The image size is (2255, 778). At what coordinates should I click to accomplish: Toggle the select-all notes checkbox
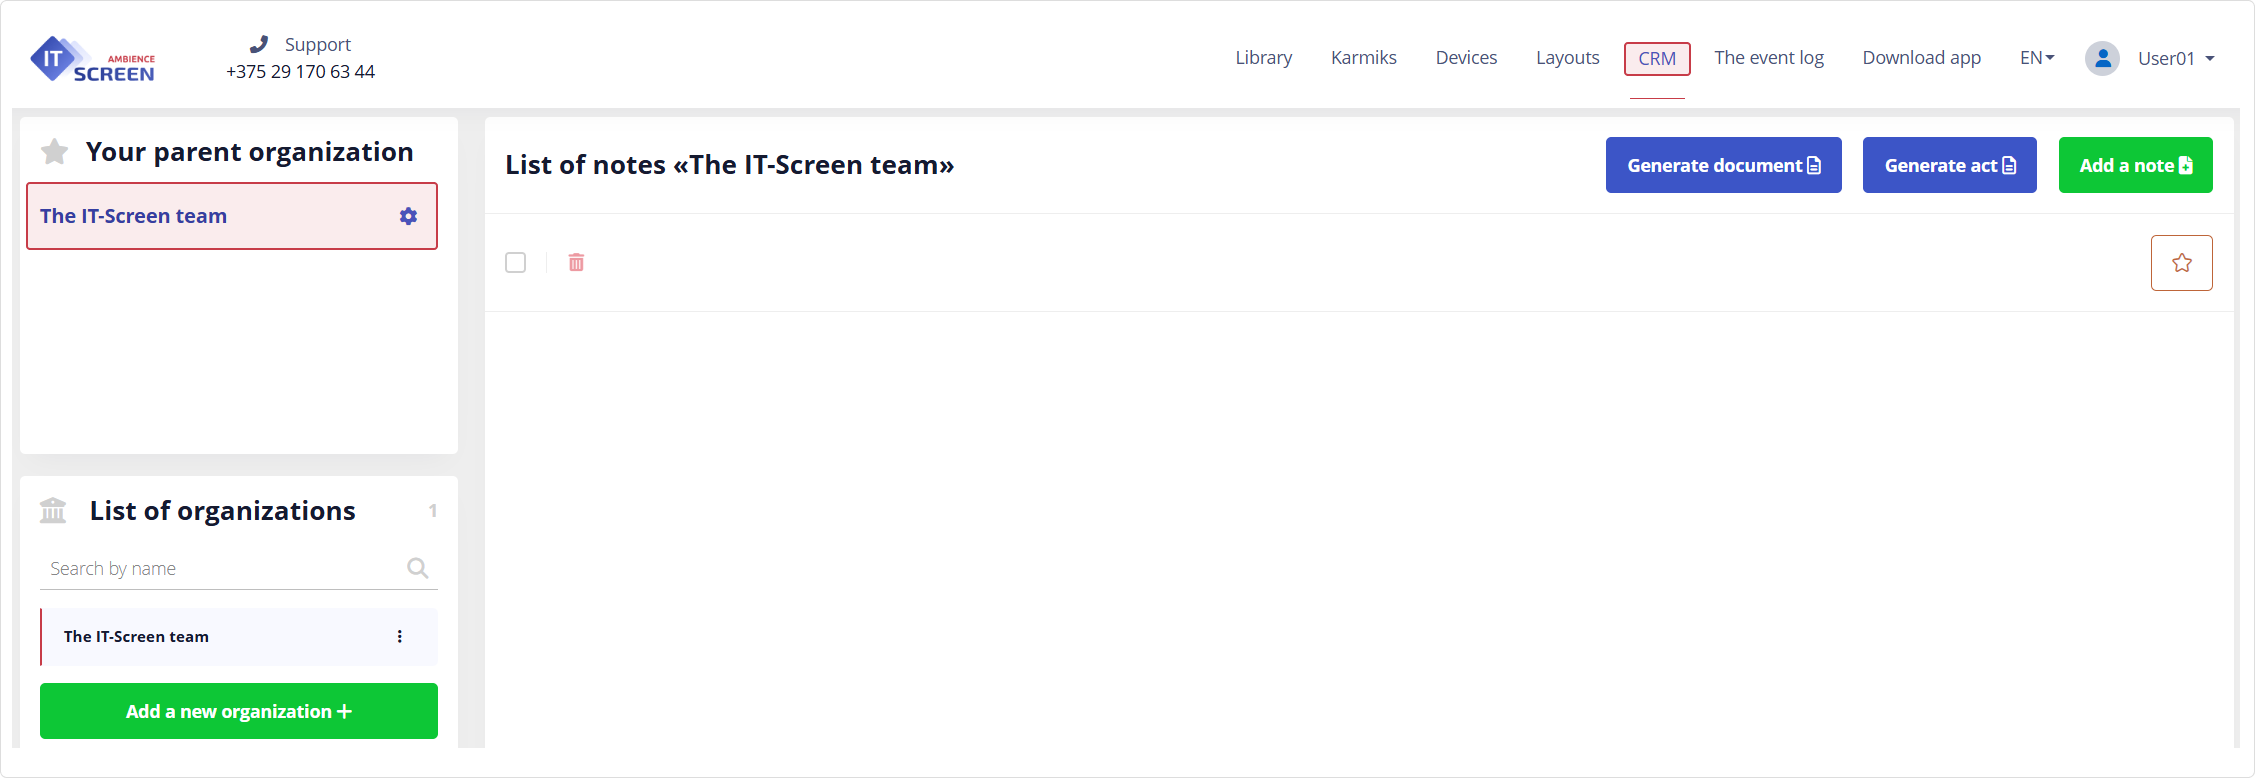point(516,263)
